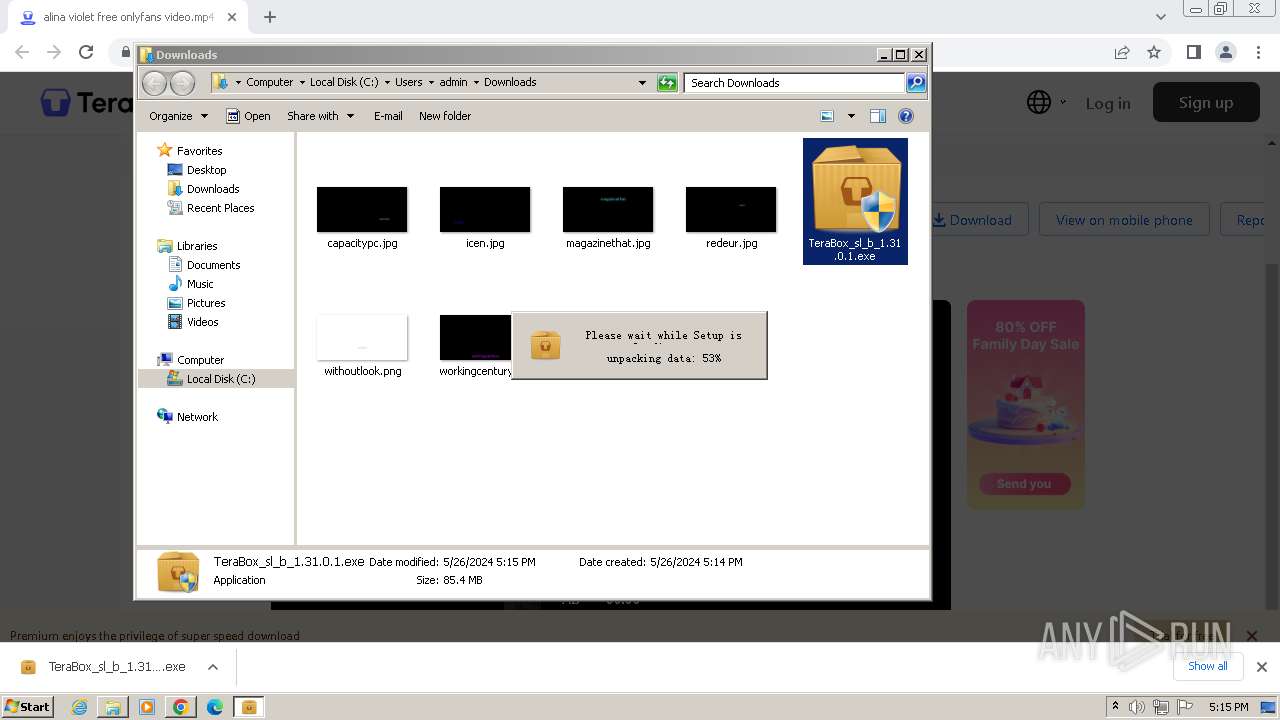The width and height of the screenshot is (1280, 720).
Task: Toggle Chrome's side panel icon
Action: [x=1194, y=52]
